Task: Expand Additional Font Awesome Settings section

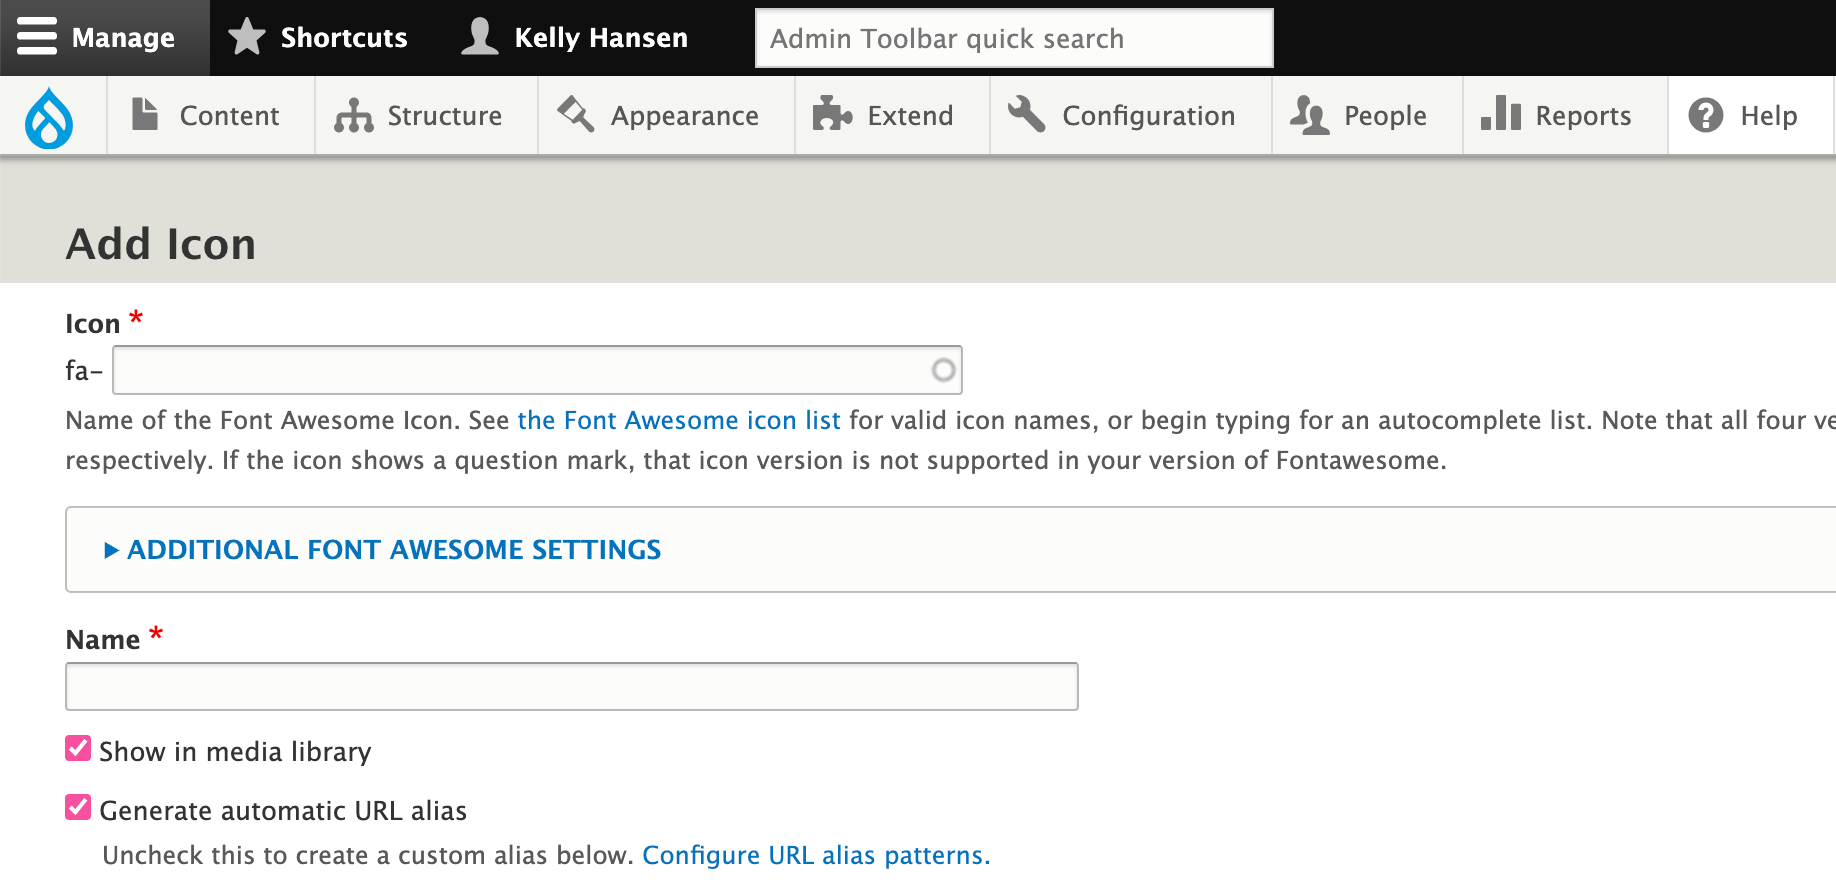Action: (x=393, y=550)
